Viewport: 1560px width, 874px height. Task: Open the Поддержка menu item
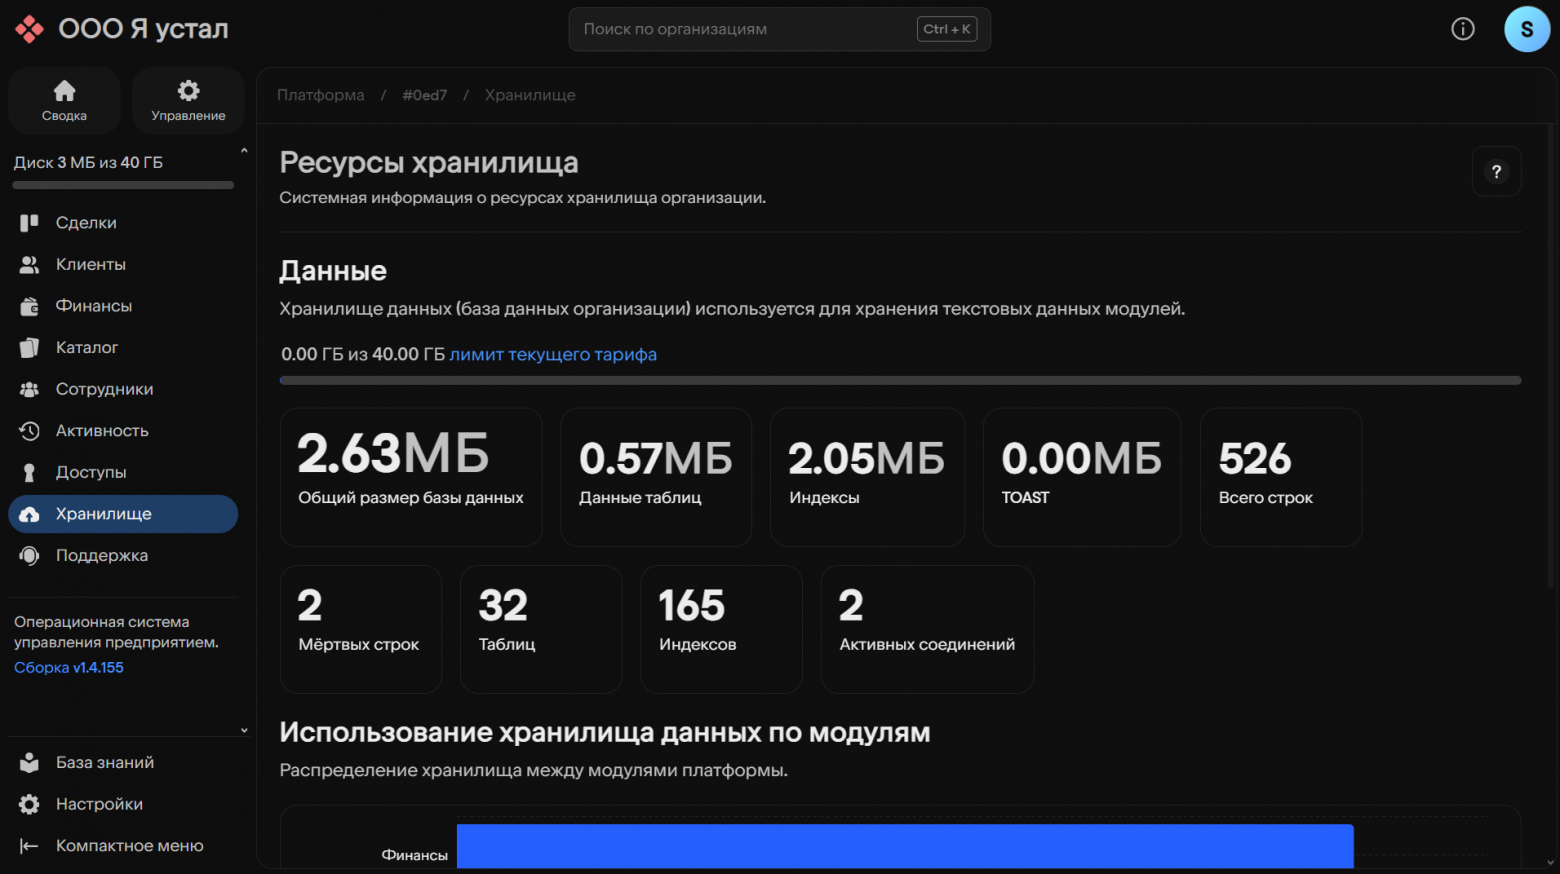(x=123, y=555)
